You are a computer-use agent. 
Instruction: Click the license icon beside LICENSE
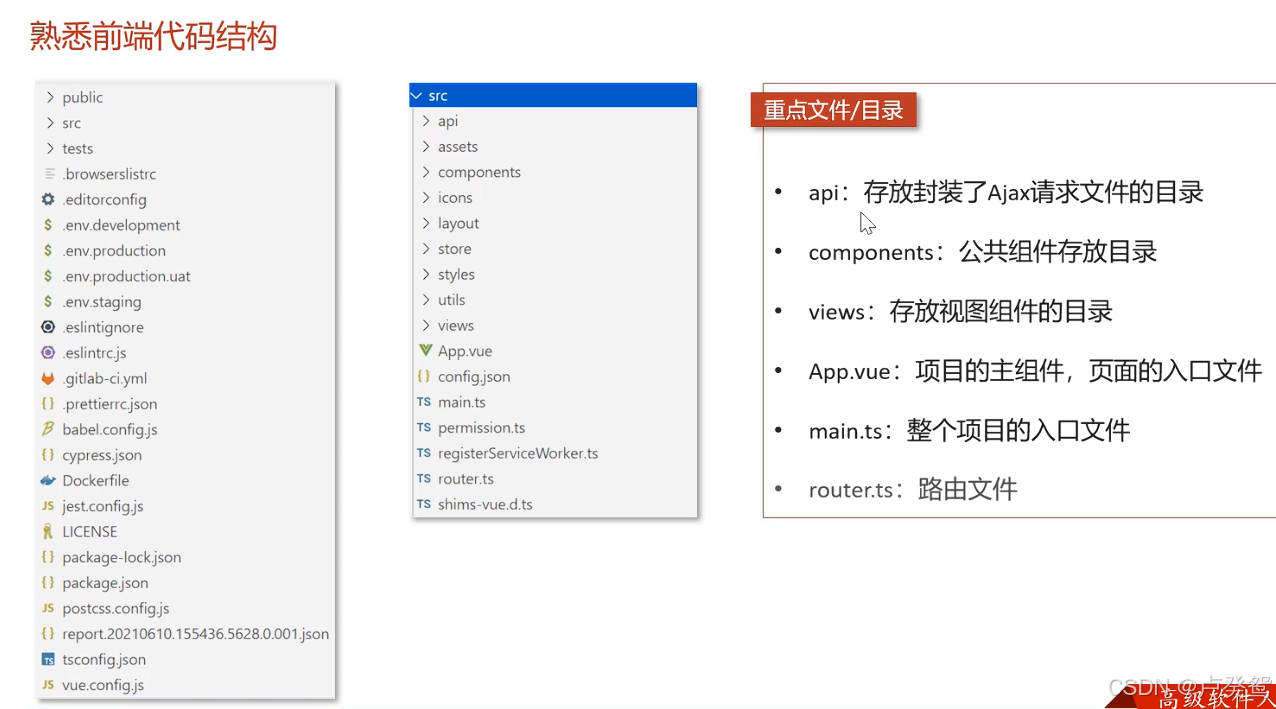(x=48, y=532)
